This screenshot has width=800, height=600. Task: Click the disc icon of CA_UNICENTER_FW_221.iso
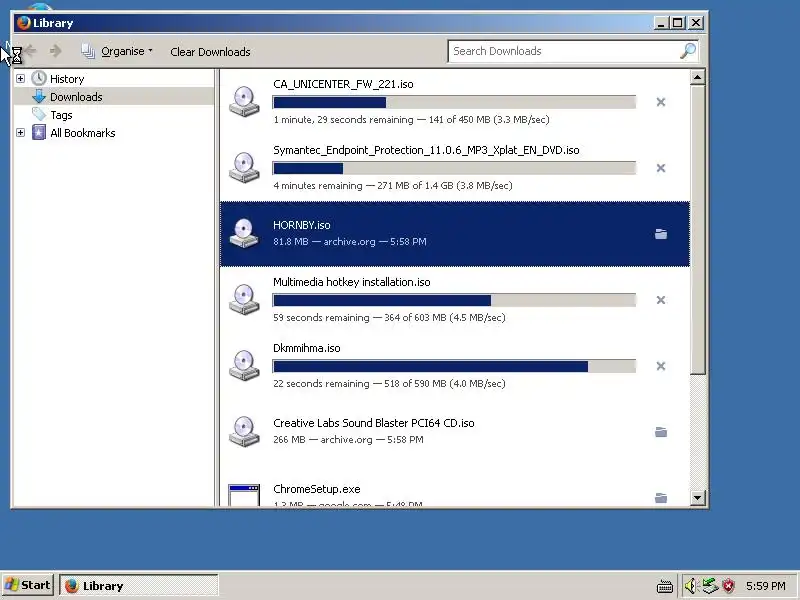coord(244,102)
